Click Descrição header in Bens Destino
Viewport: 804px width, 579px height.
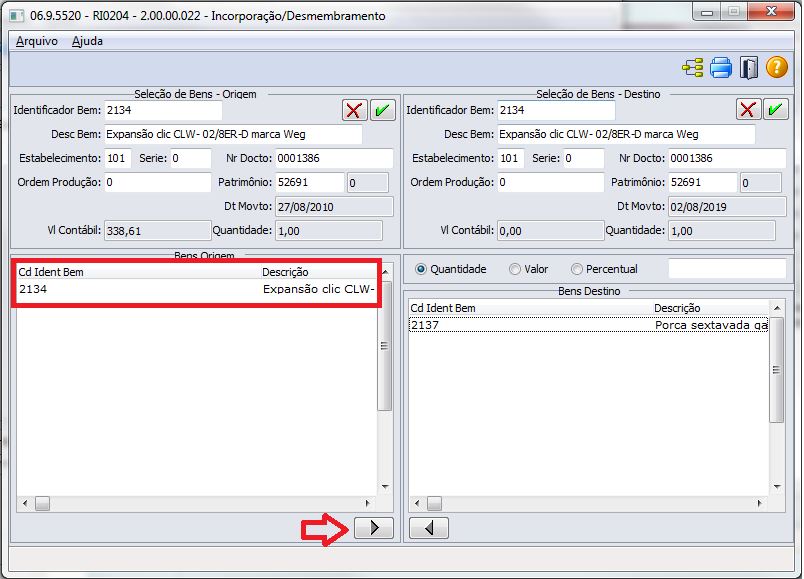[677, 308]
